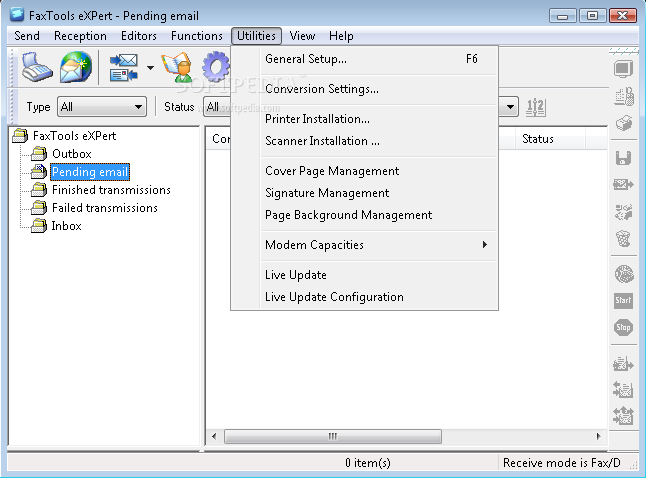Select Printer Installation... menu entry
646x478 pixels.
tap(379, 119)
